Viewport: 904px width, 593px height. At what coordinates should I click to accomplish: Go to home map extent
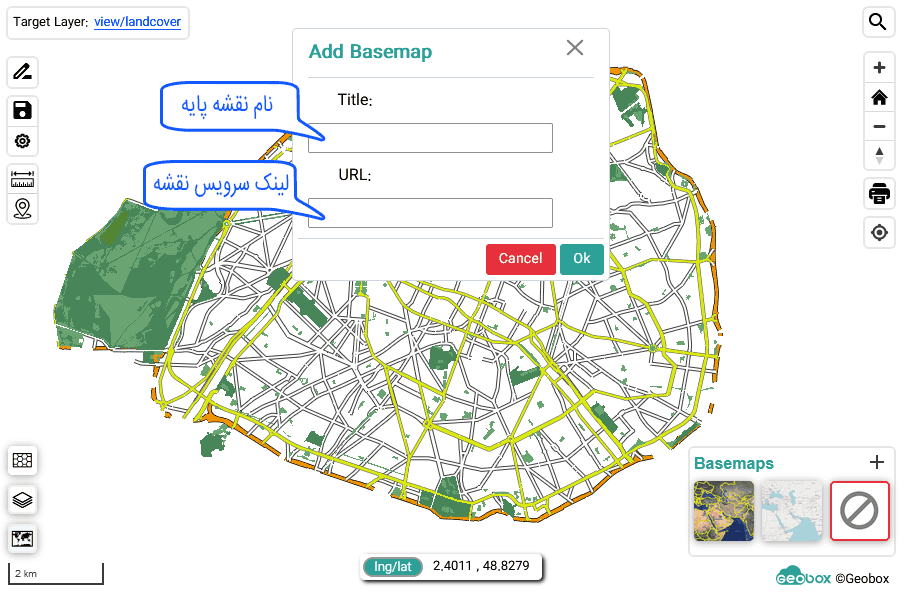pos(879,97)
